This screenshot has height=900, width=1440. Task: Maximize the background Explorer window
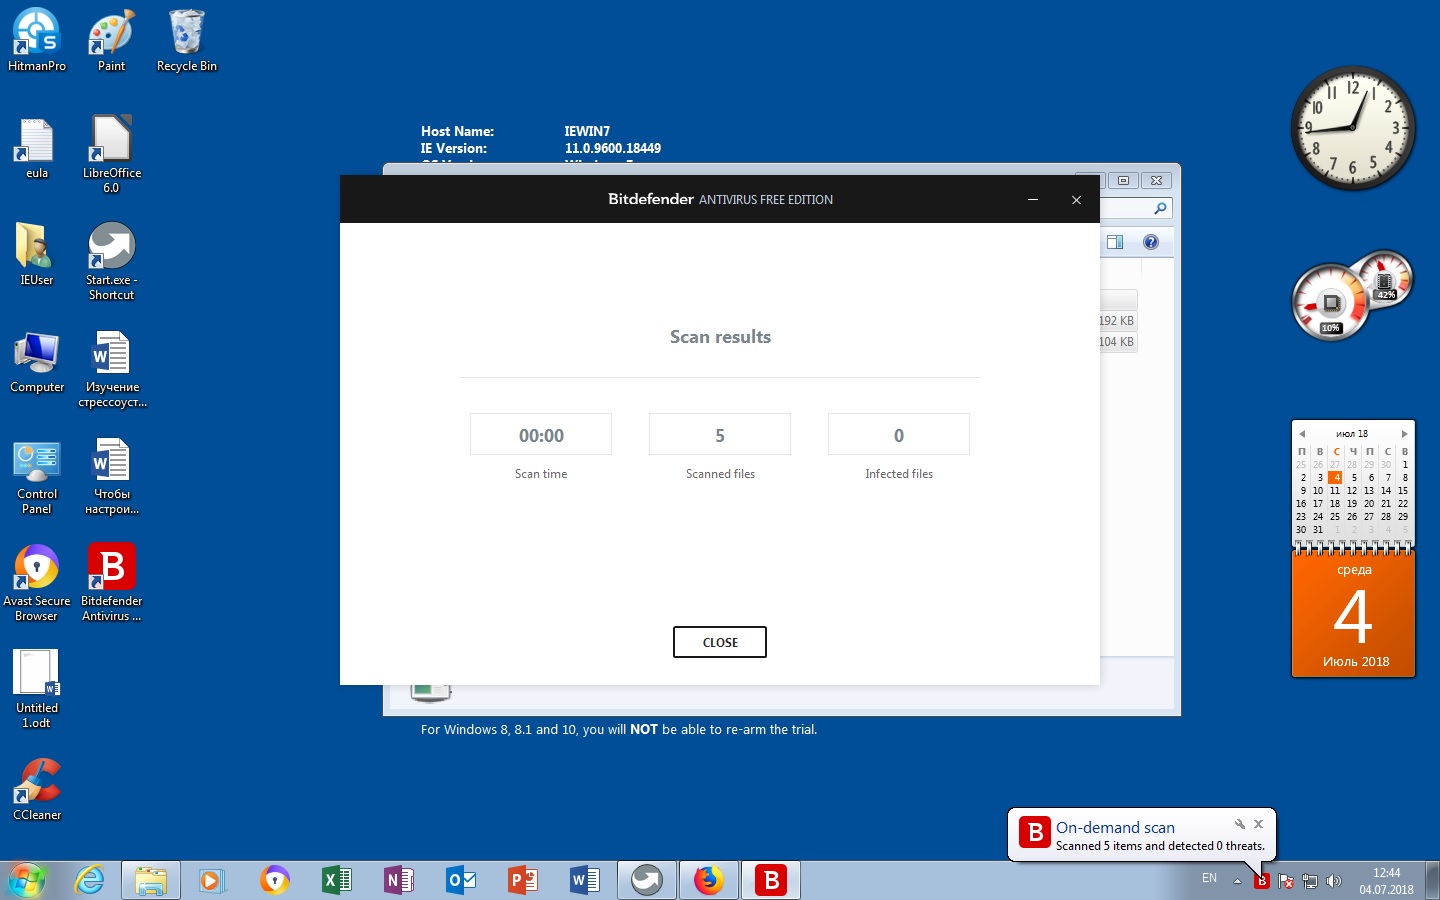coord(1123,181)
